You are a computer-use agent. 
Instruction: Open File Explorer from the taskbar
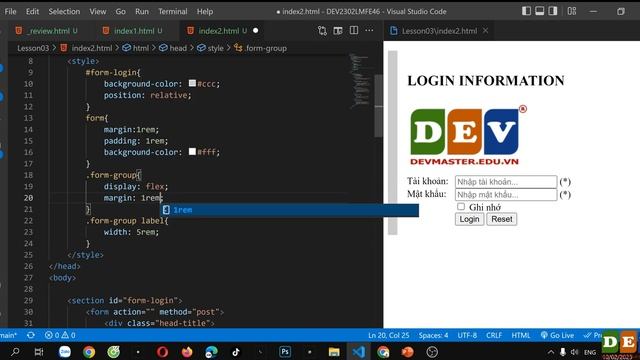coord(334,351)
